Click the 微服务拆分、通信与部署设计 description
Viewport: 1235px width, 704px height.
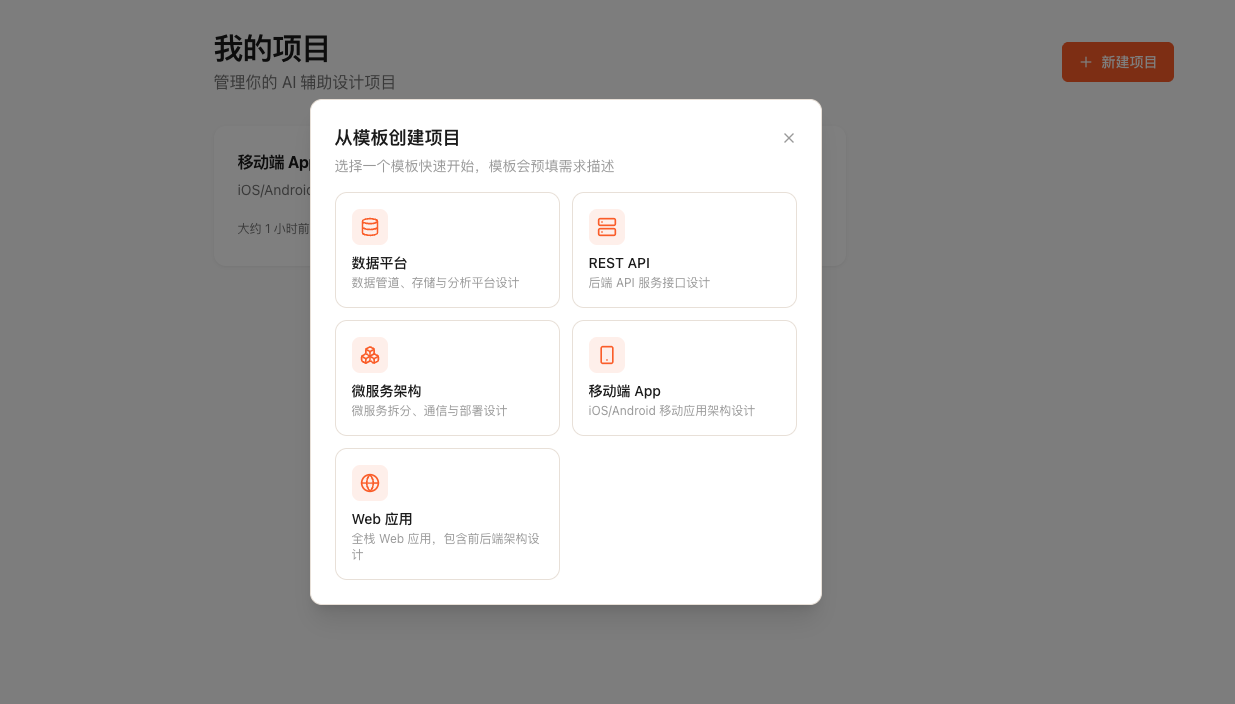point(429,411)
